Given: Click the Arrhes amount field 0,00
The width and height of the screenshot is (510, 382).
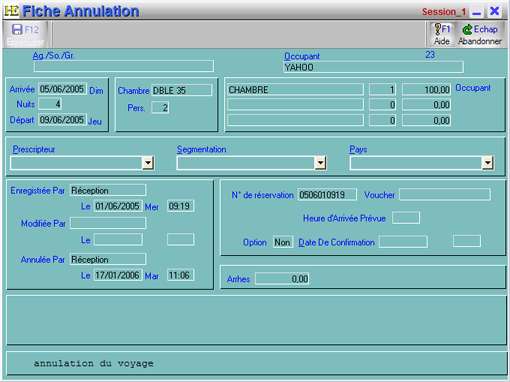Looking at the screenshot, I should [282, 279].
